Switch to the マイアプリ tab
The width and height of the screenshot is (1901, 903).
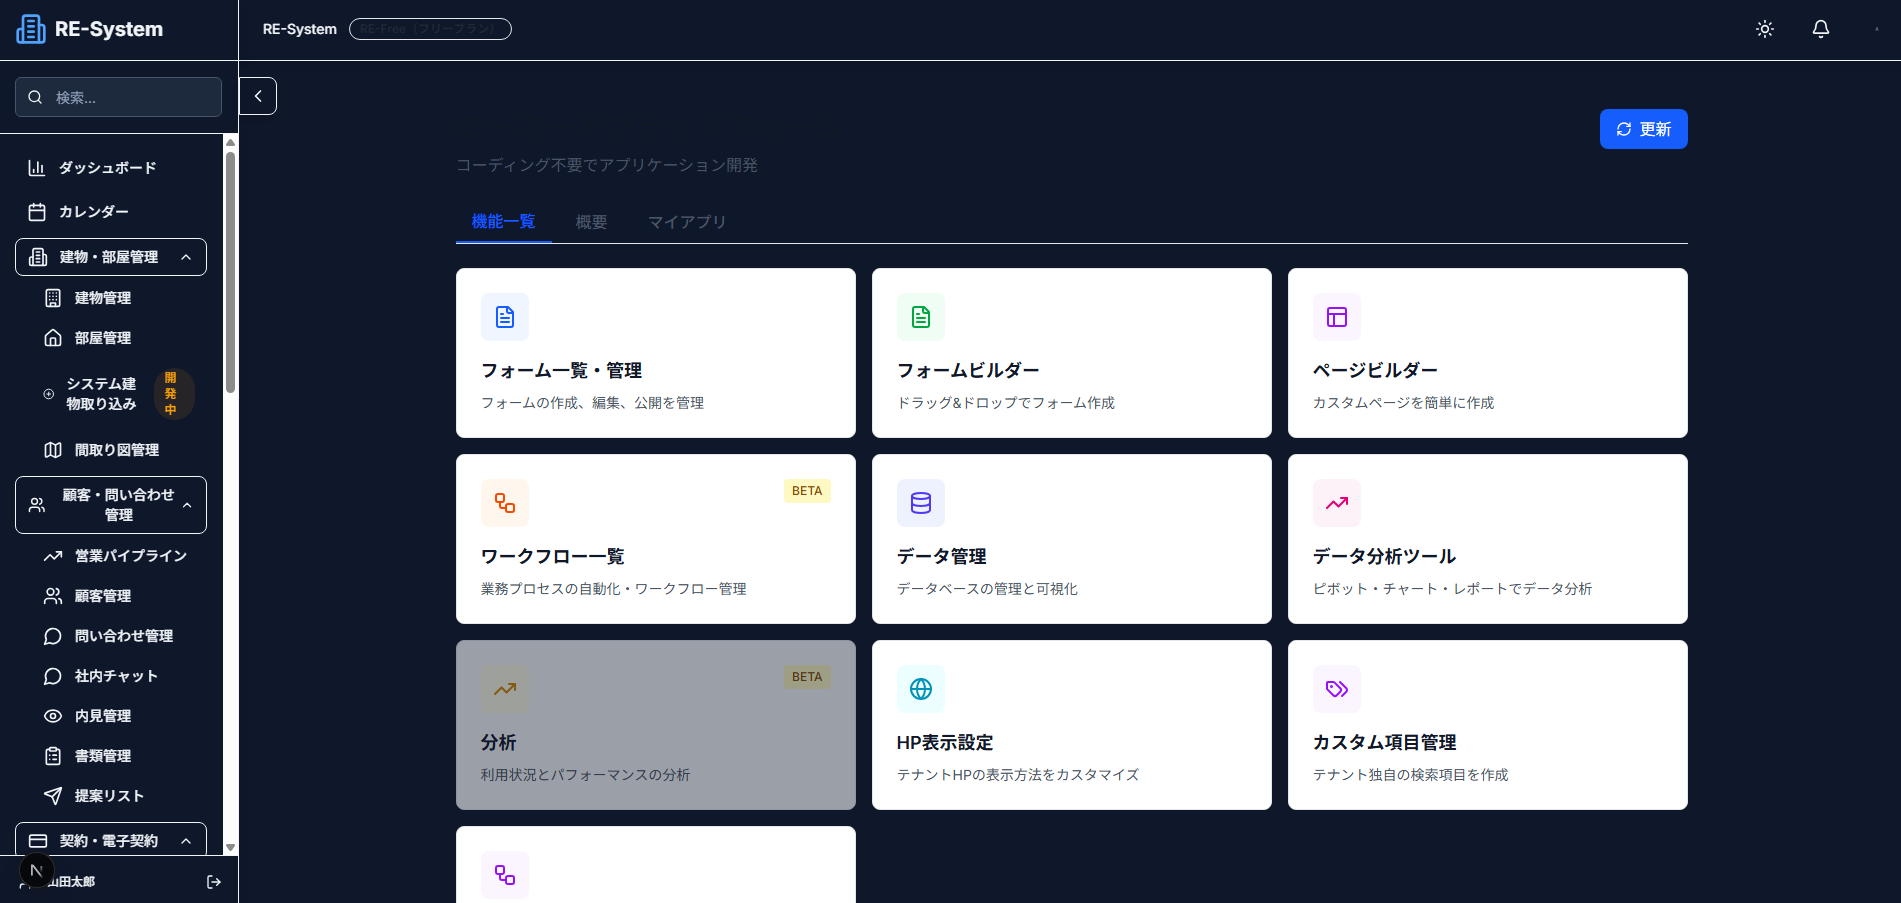coord(687,221)
